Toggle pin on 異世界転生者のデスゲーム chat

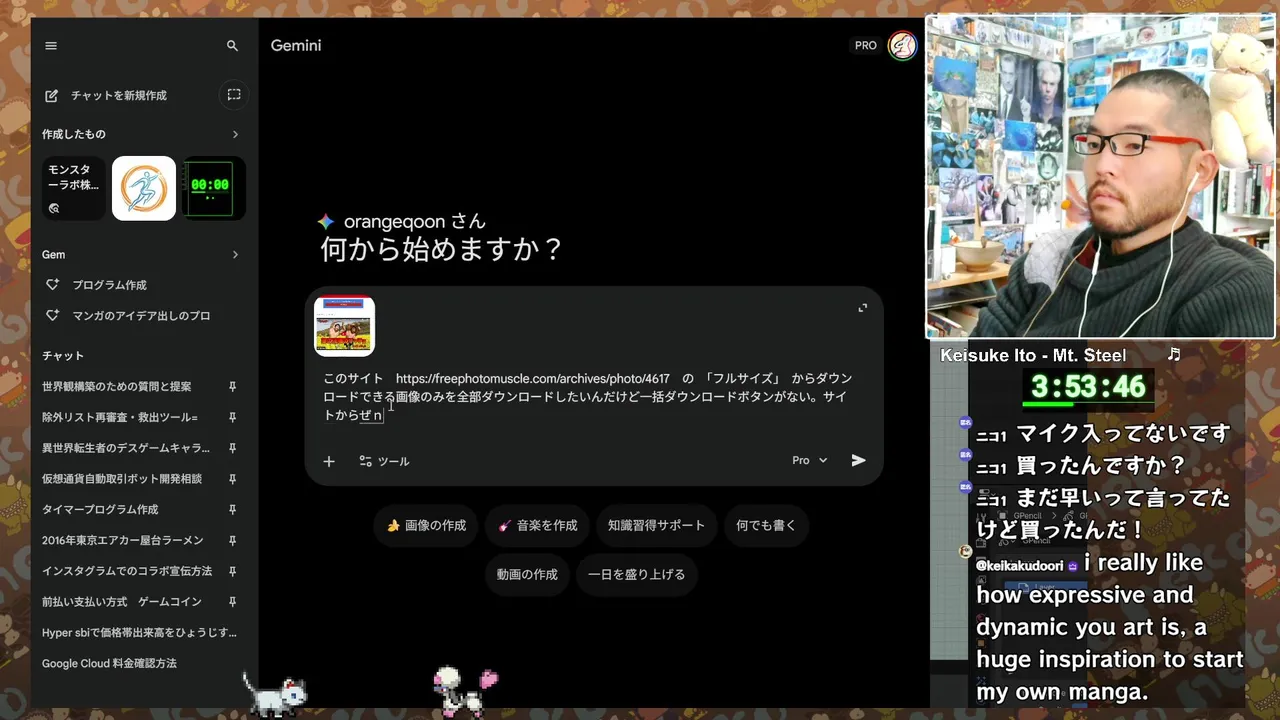pyautogui.click(x=232, y=448)
